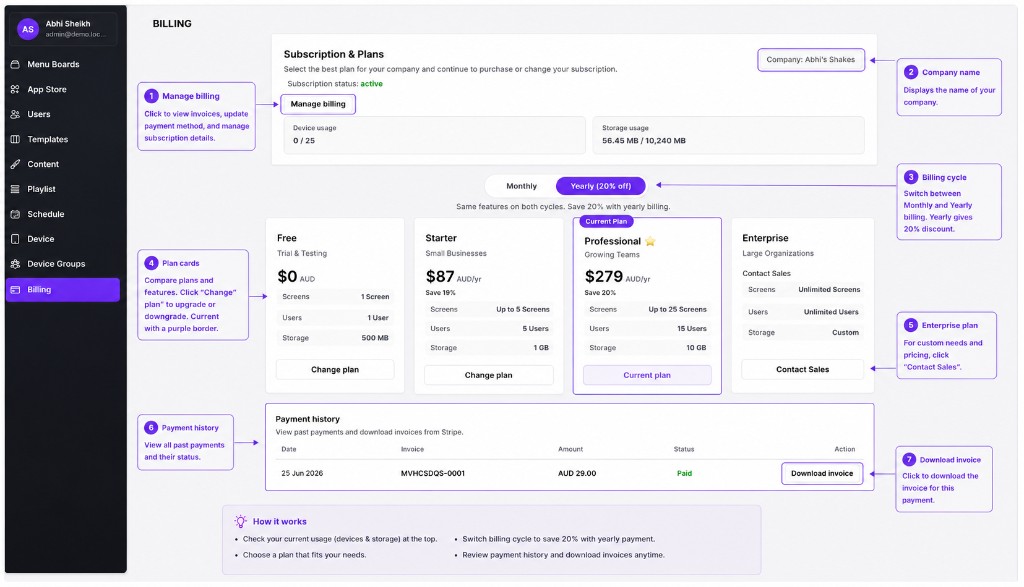Click '500 MB' storage on Free card
Screen dimensions: 1024x587
point(375,338)
